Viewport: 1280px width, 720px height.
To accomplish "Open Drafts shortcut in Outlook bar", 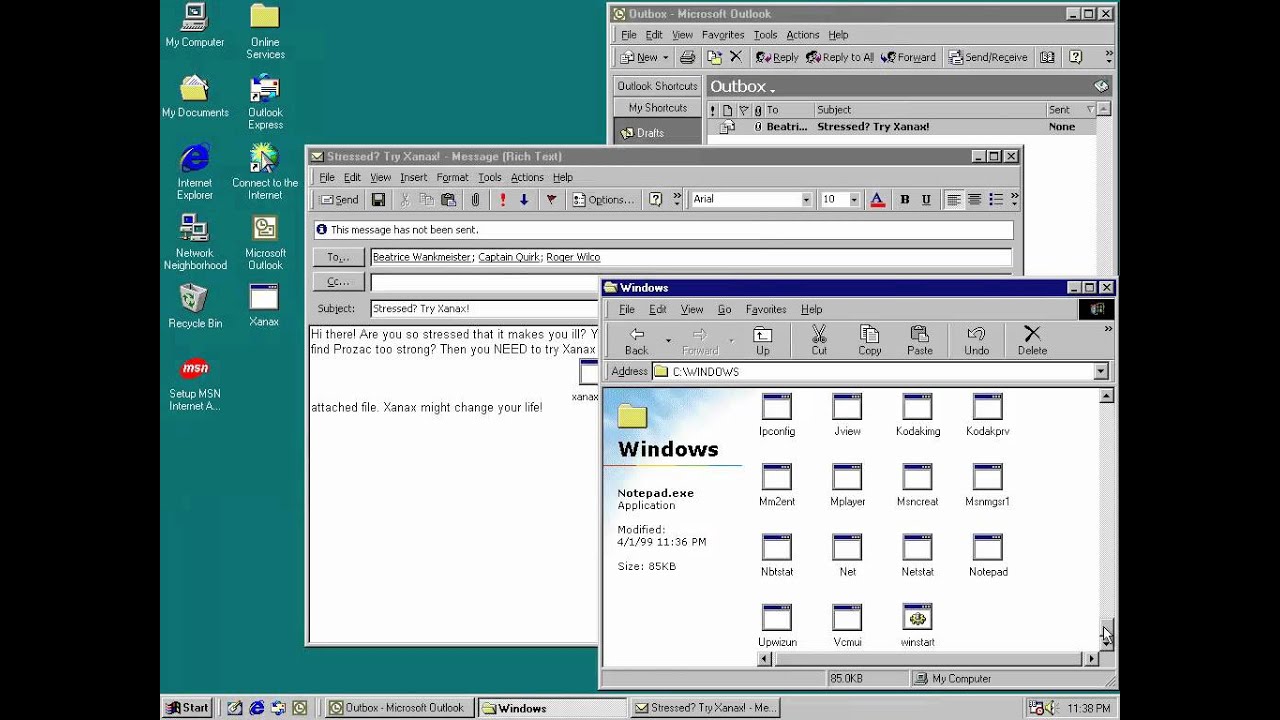I will [x=642, y=133].
